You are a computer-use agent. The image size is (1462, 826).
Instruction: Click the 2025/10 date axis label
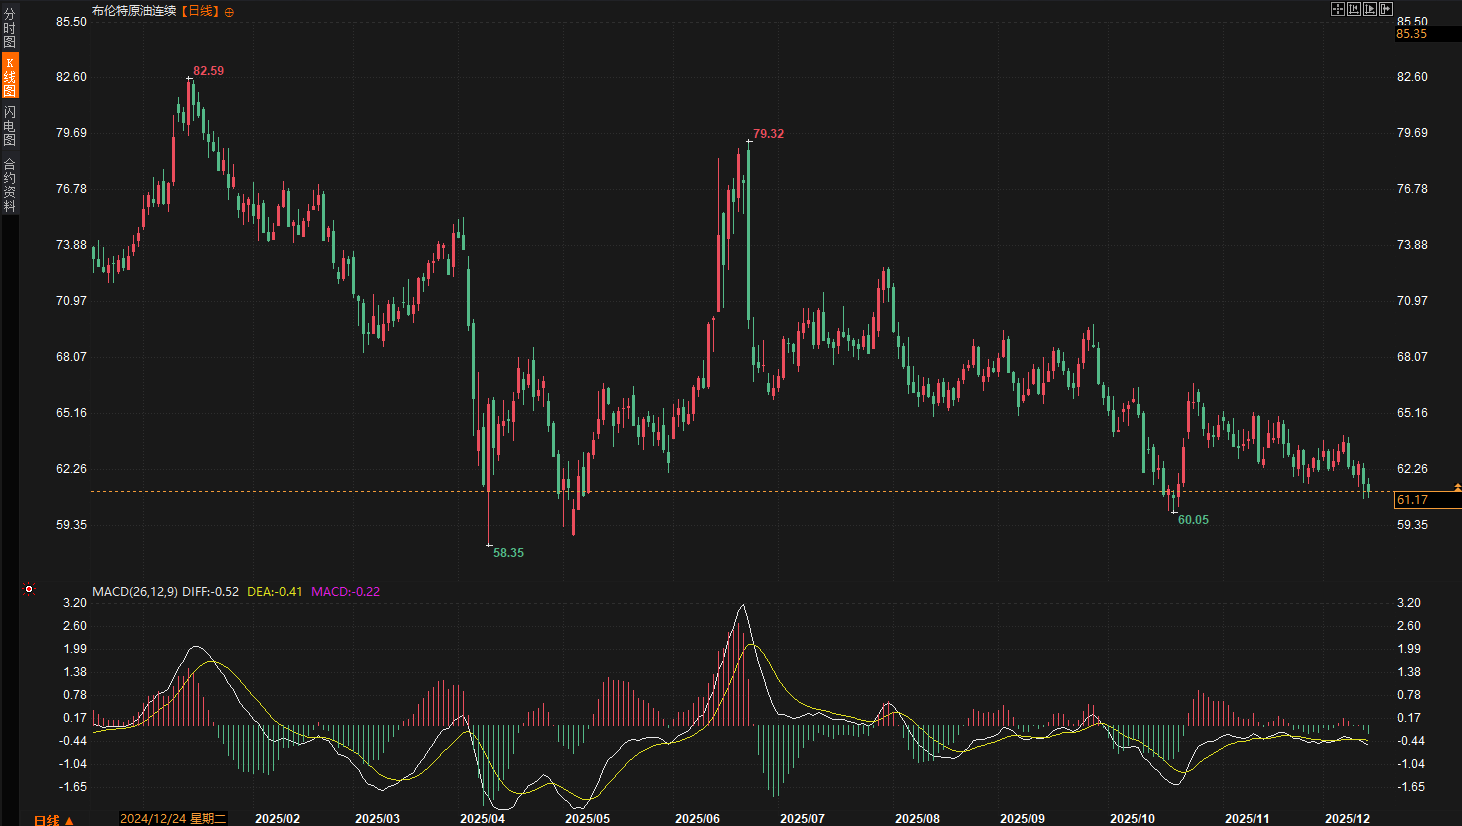1132,819
